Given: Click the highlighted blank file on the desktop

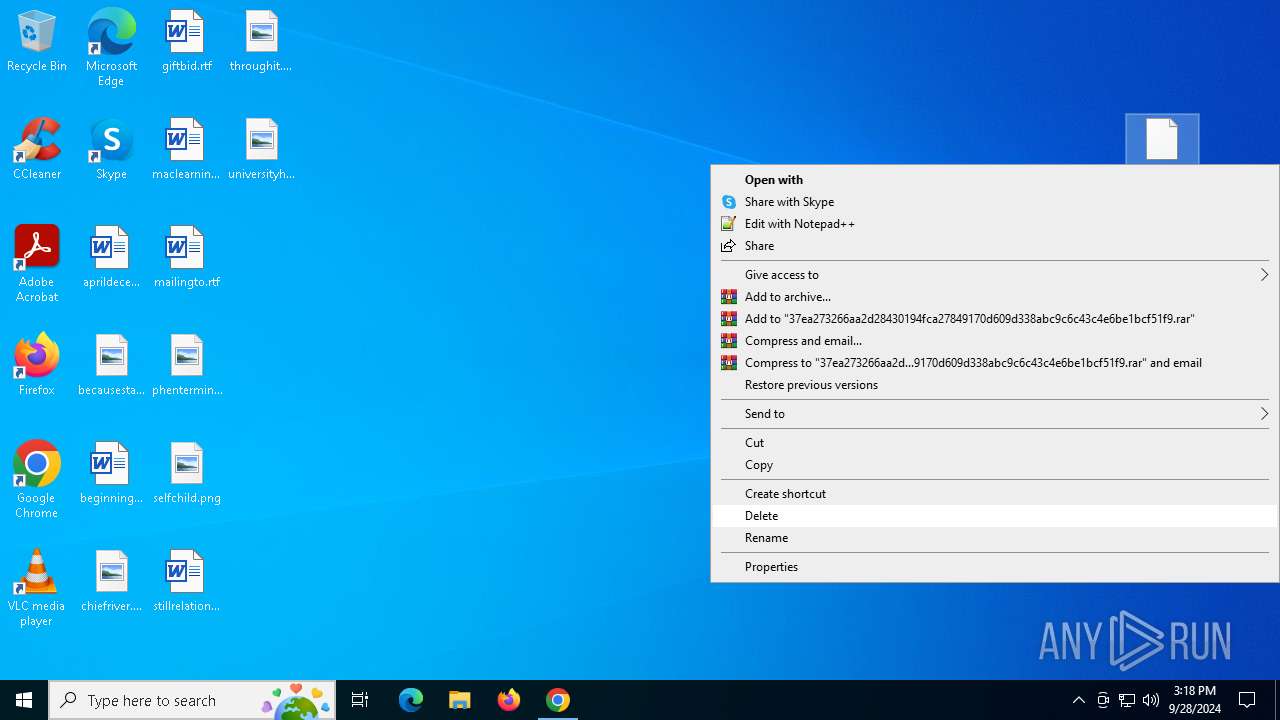Looking at the screenshot, I should click(1162, 139).
